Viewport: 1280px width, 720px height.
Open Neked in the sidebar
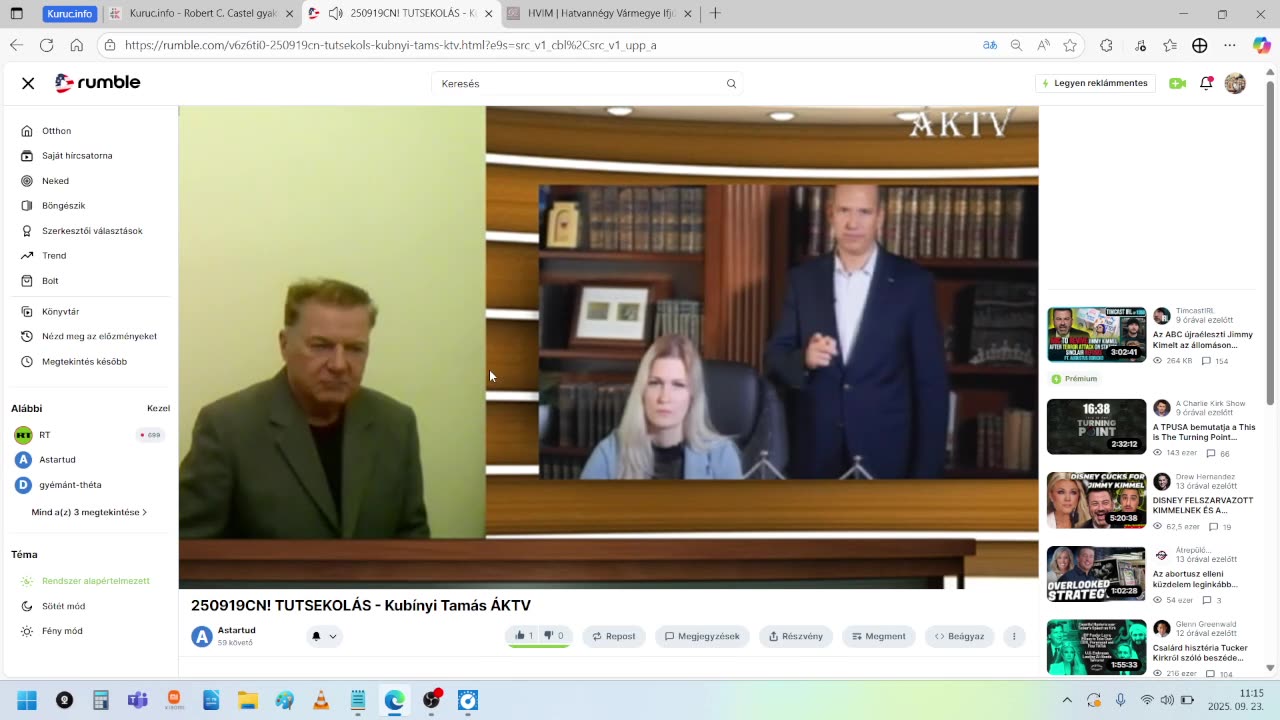[55, 181]
